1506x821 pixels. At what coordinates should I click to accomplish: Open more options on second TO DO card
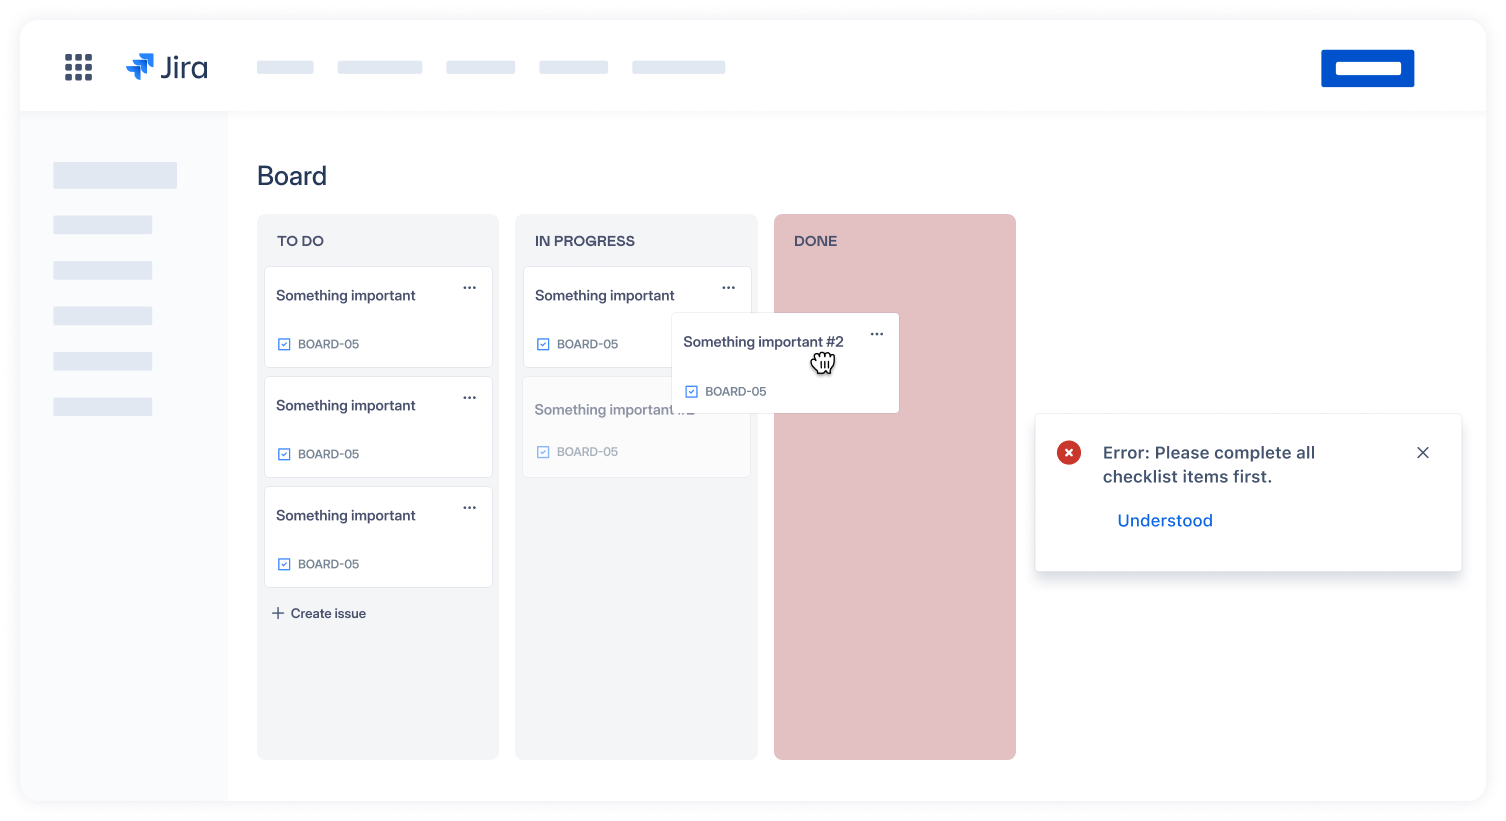pyautogui.click(x=469, y=398)
